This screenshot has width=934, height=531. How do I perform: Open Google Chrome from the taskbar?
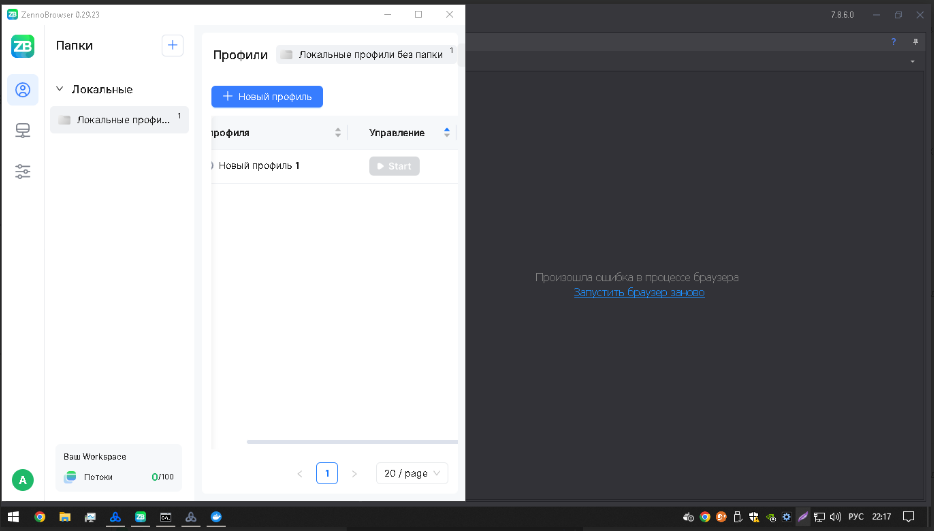point(39,517)
